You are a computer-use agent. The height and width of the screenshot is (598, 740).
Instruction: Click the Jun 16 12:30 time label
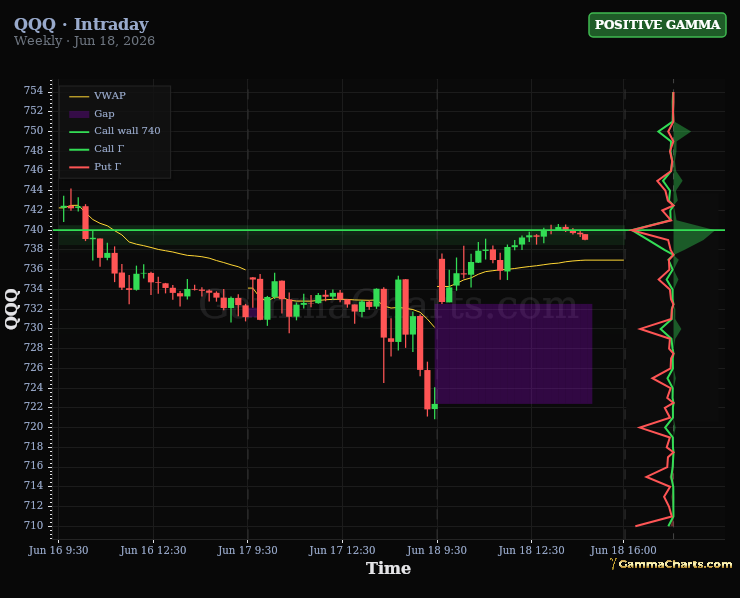(x=153, y=550)
